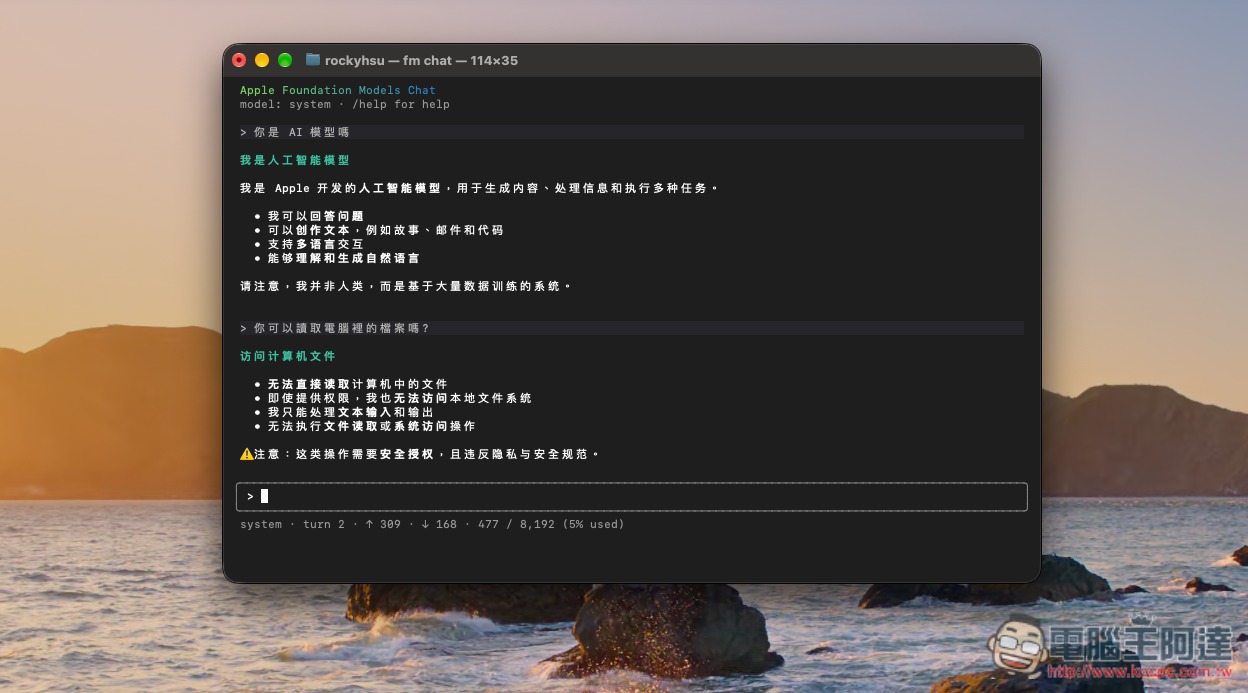Viewport: 1248px width, 693px height.
Task: Click the 'rockyhsu — fm chat — 114×35' window title
Action: 421,60
